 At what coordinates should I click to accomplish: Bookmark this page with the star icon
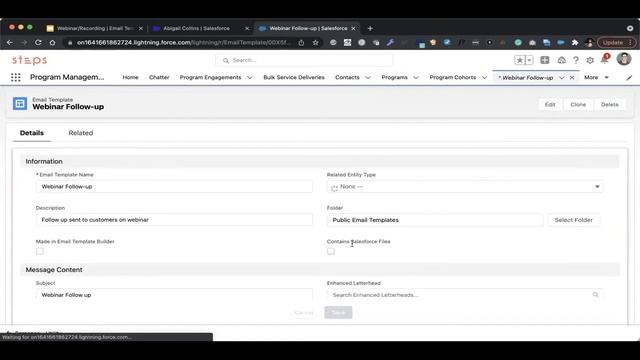click(315, 42)
